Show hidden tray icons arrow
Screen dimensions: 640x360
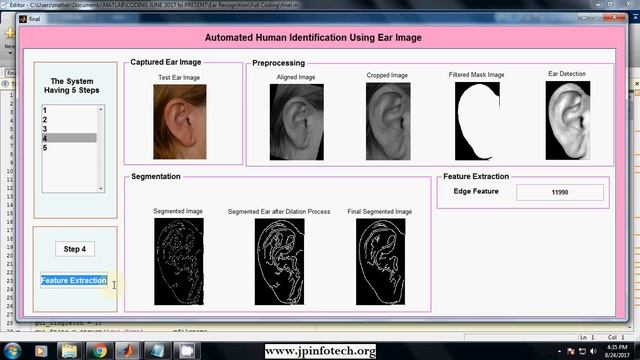tap(559, 351)
